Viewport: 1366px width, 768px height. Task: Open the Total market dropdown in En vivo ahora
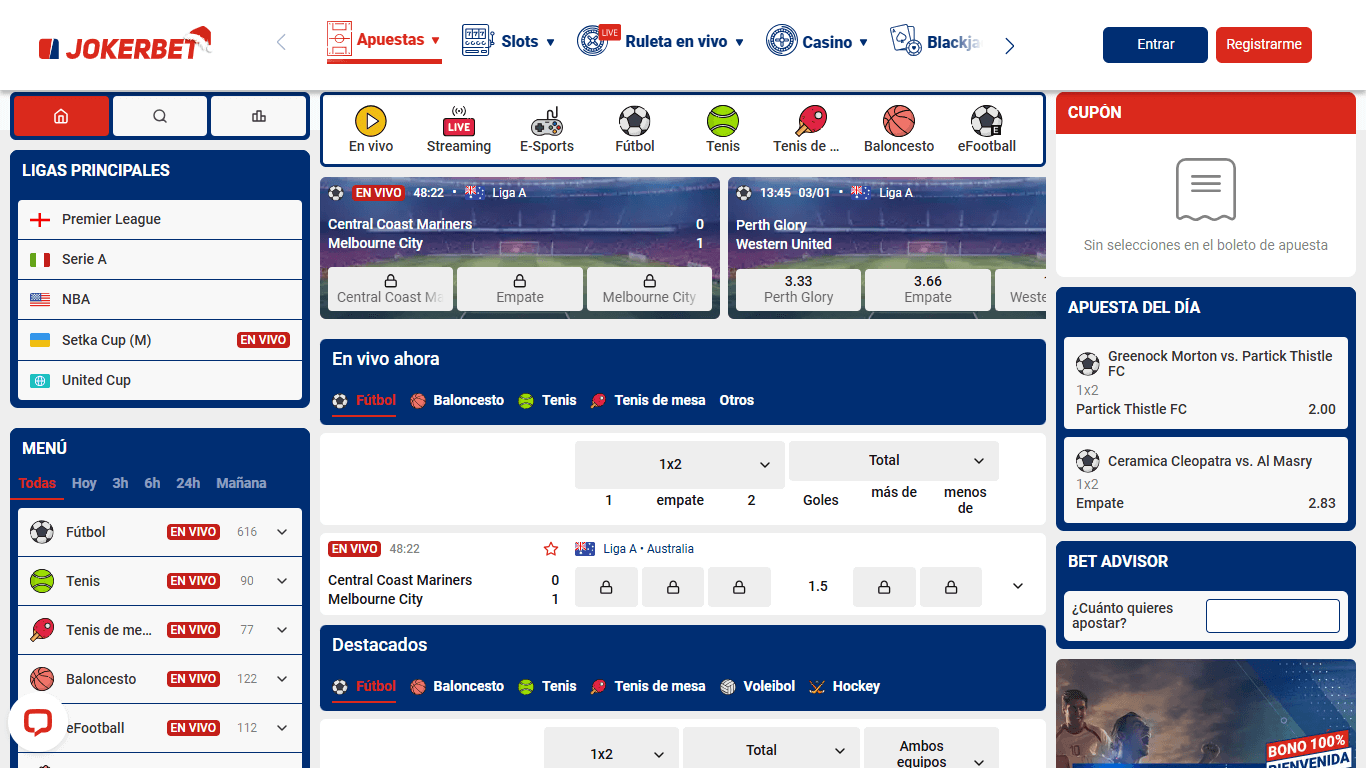tap(894, 460)
